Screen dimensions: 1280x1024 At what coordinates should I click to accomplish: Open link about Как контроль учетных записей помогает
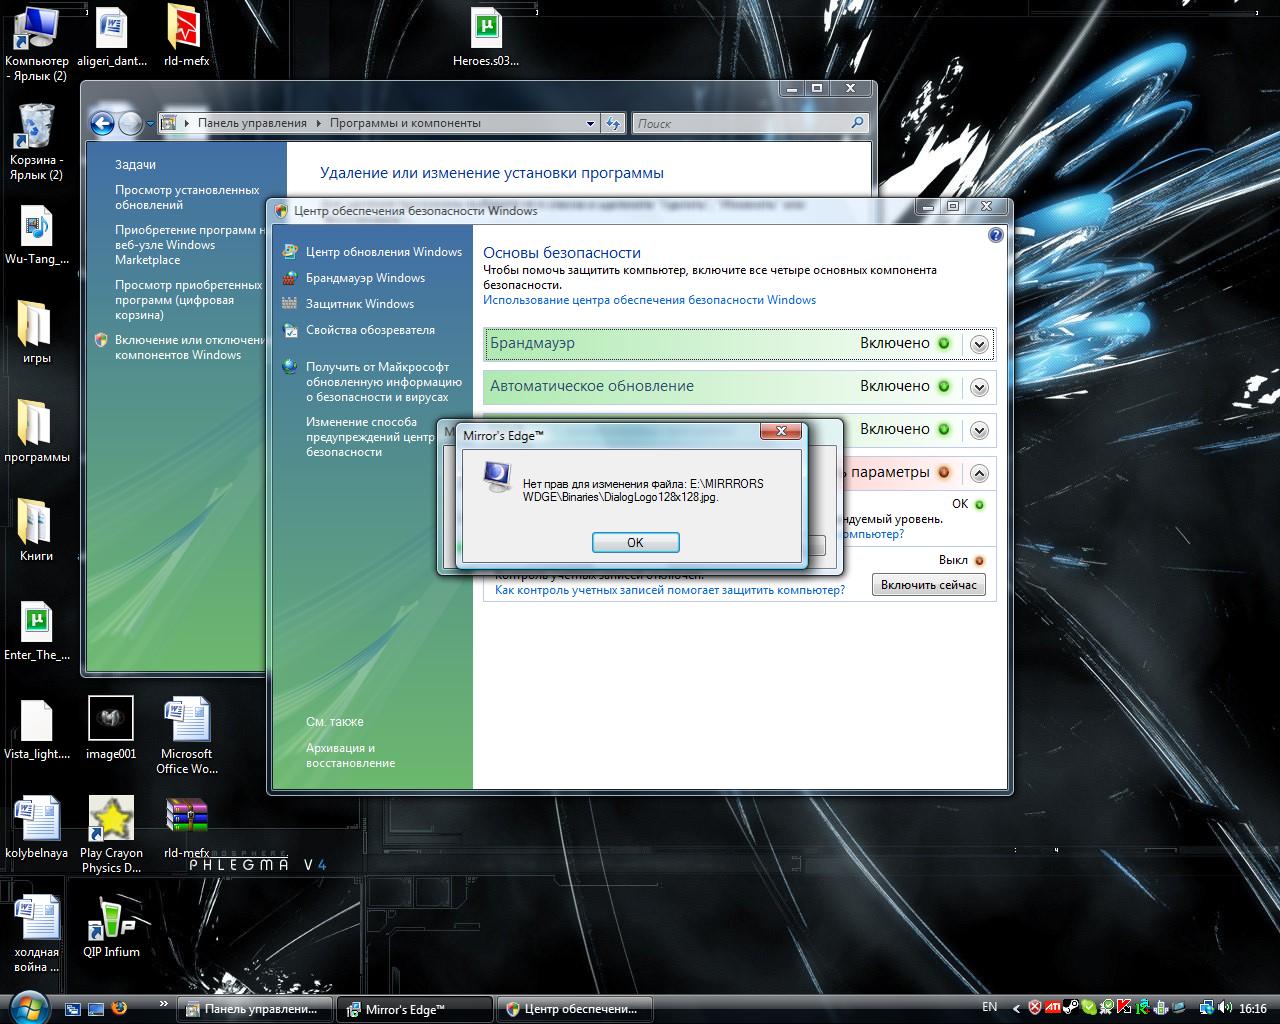pos(670,590)
